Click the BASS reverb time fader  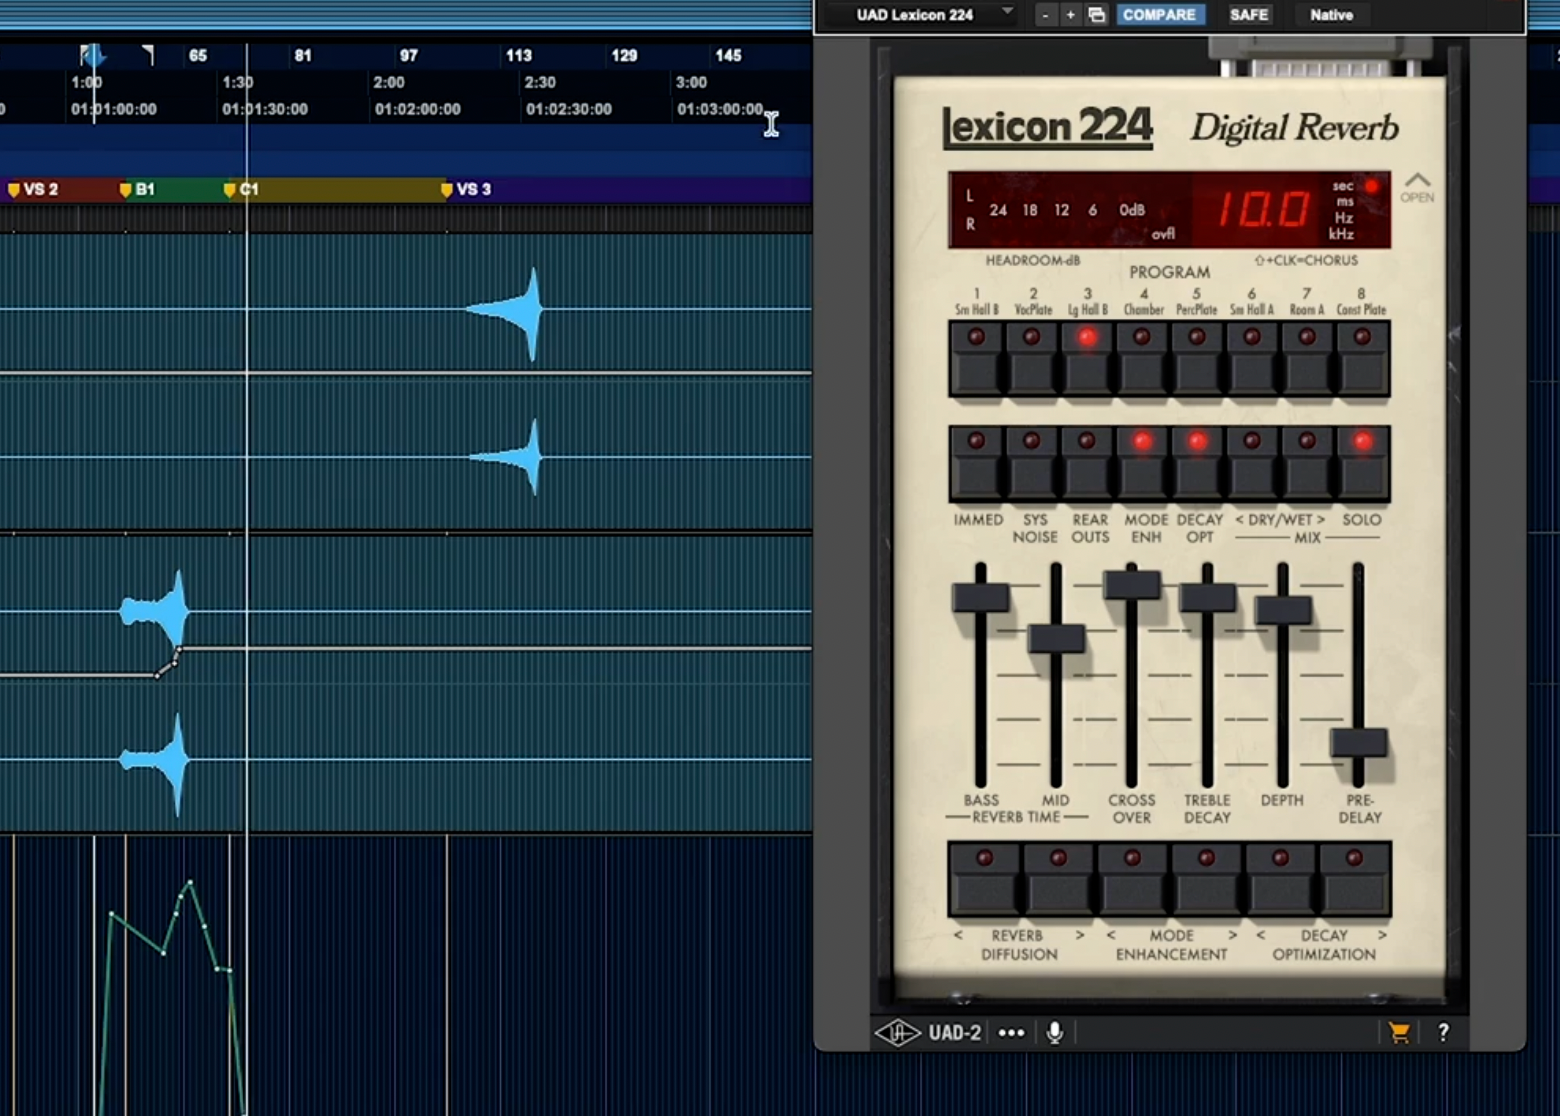tap(981, 597)
